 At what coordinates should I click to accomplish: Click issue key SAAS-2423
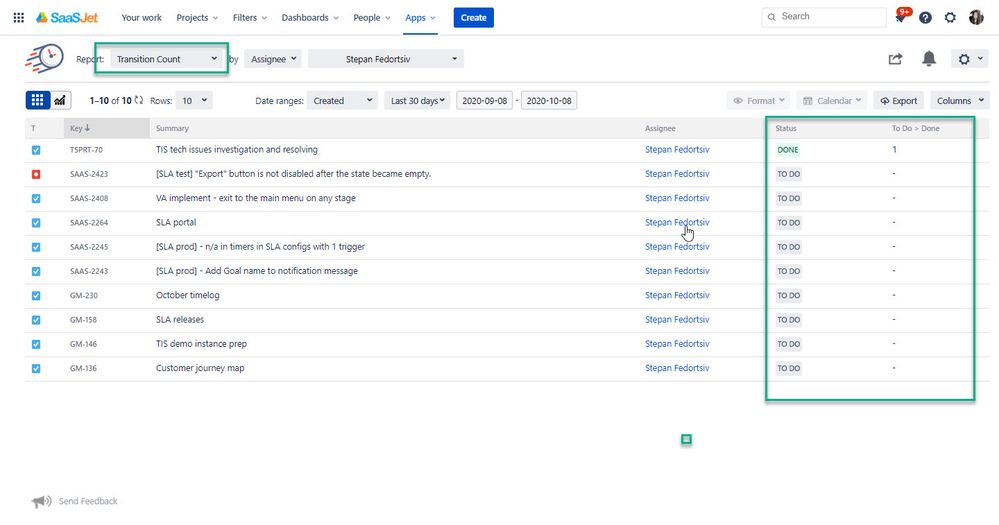point(89,174)
